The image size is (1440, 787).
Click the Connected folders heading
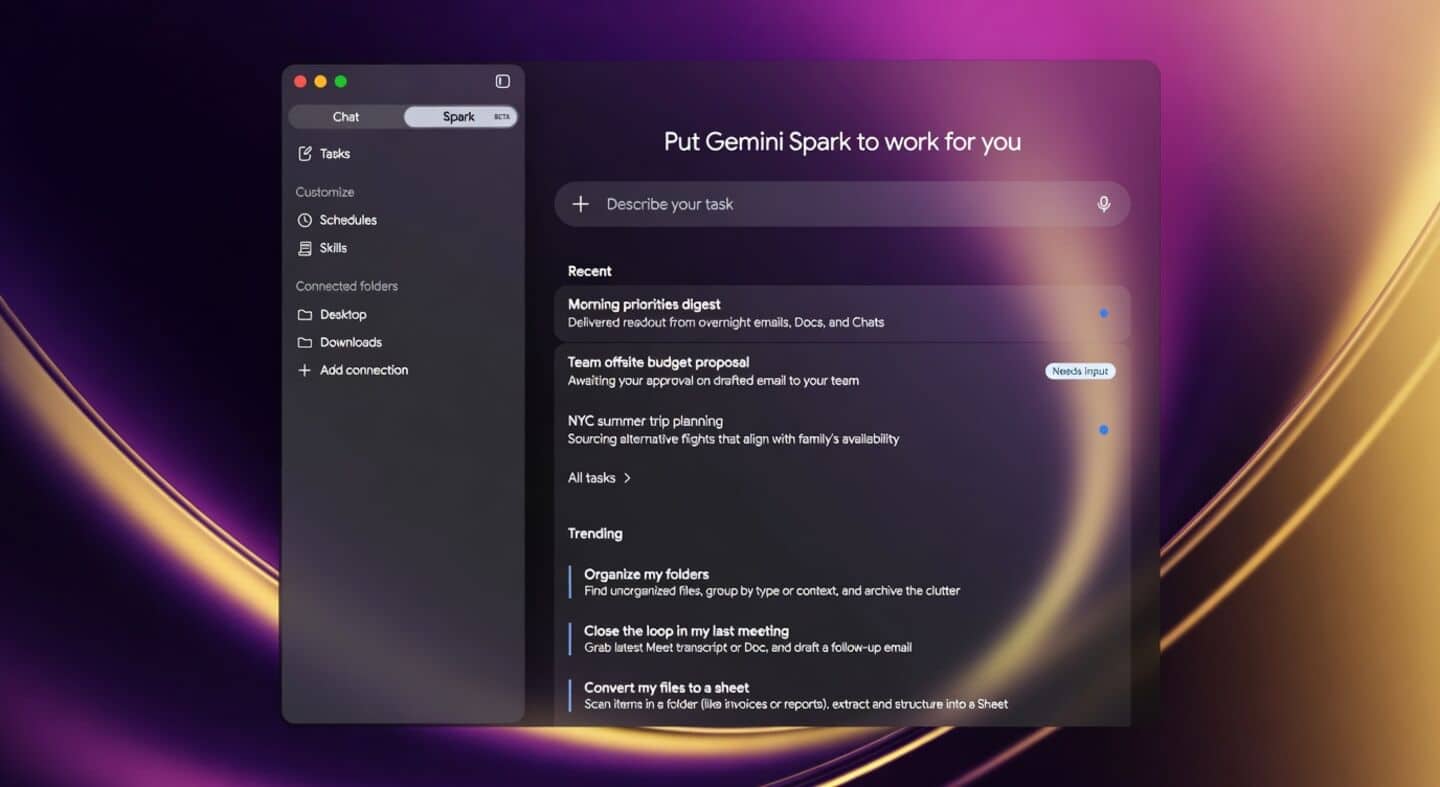[347, 286]
